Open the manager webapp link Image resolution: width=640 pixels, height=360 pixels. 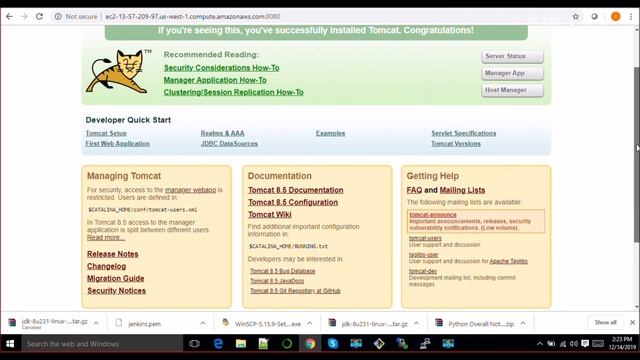191,190
